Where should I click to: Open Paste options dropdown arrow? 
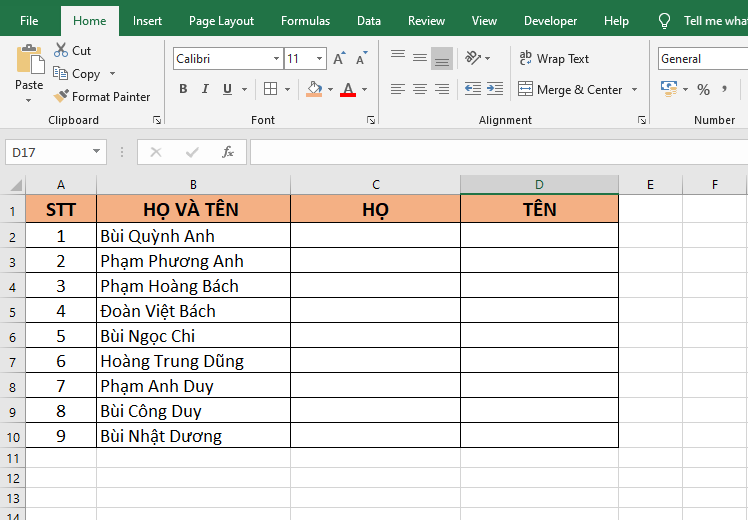coord(29,100)
